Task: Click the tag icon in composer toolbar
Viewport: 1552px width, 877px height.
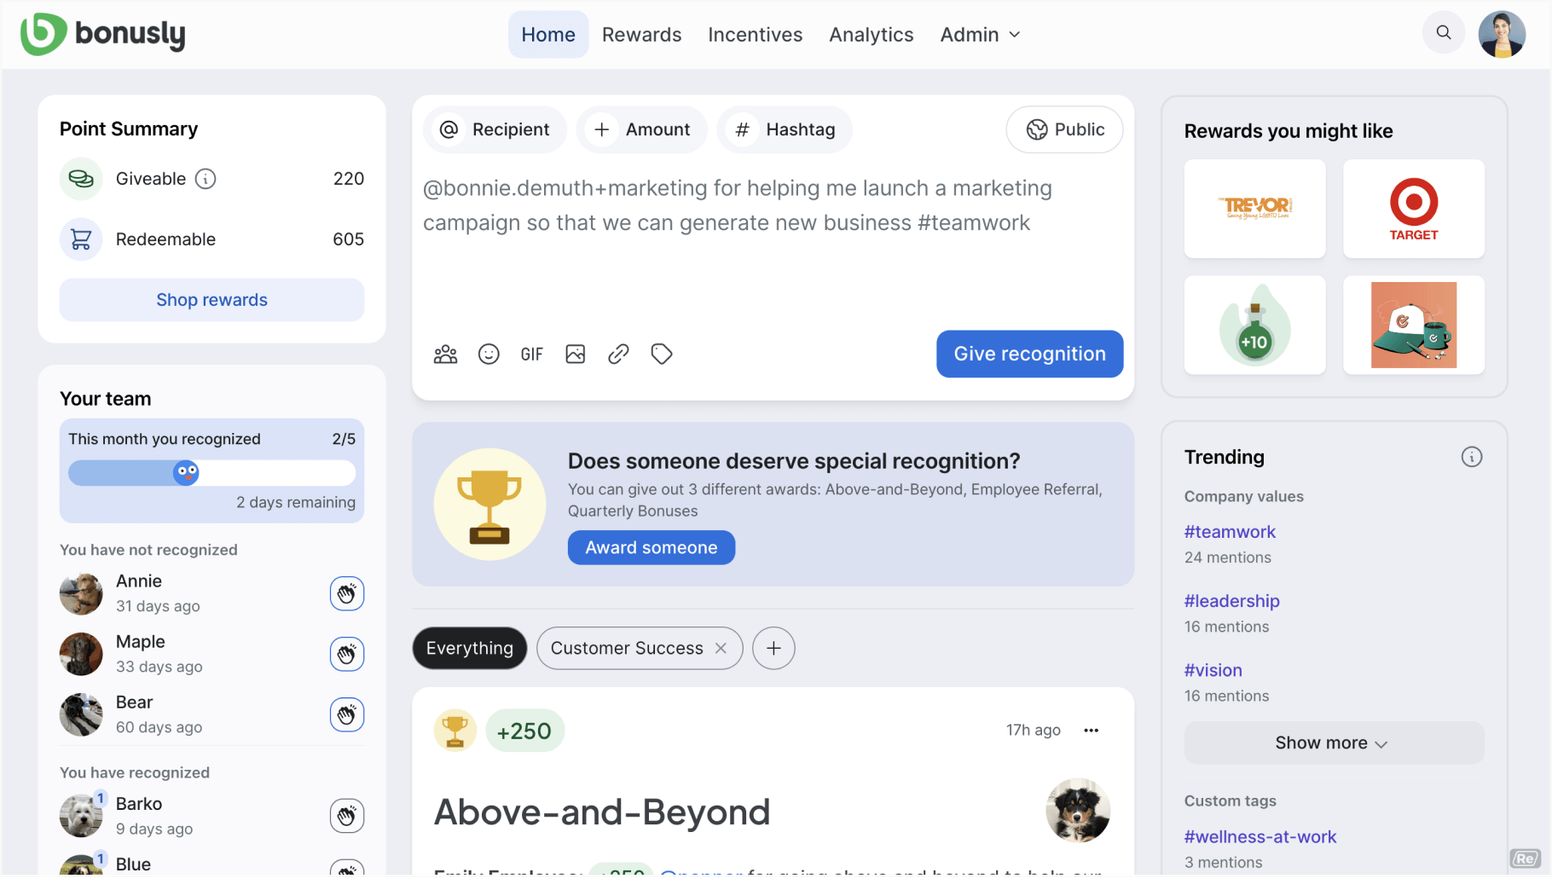Action: click(661, 354)
